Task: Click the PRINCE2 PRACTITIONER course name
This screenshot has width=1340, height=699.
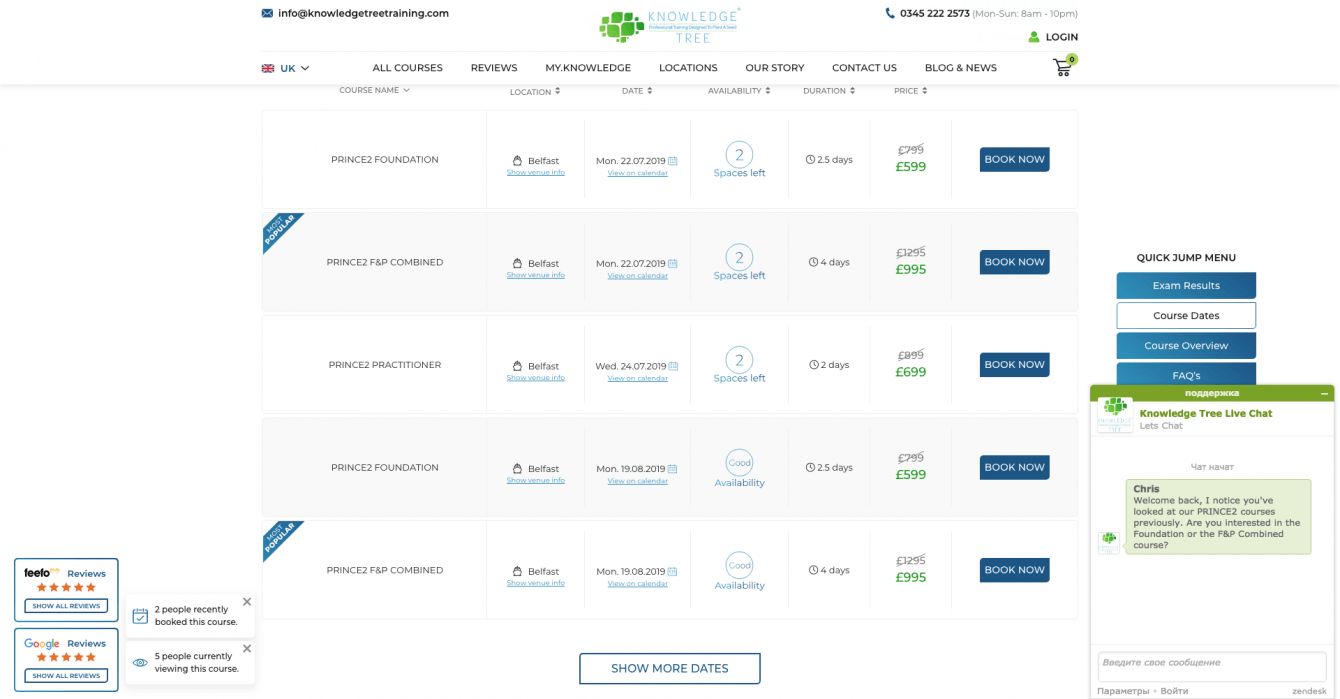Action: pos(385,365)
